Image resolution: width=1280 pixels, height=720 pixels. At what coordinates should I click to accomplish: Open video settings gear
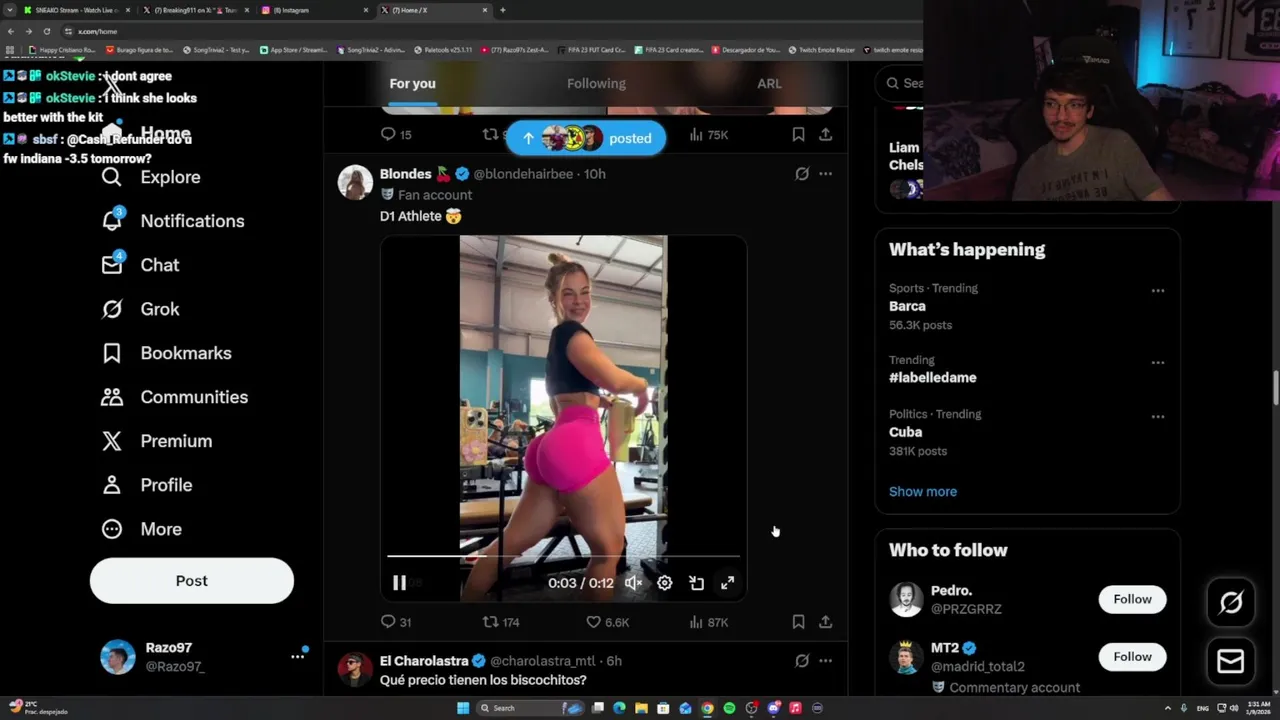coord(665,583)
